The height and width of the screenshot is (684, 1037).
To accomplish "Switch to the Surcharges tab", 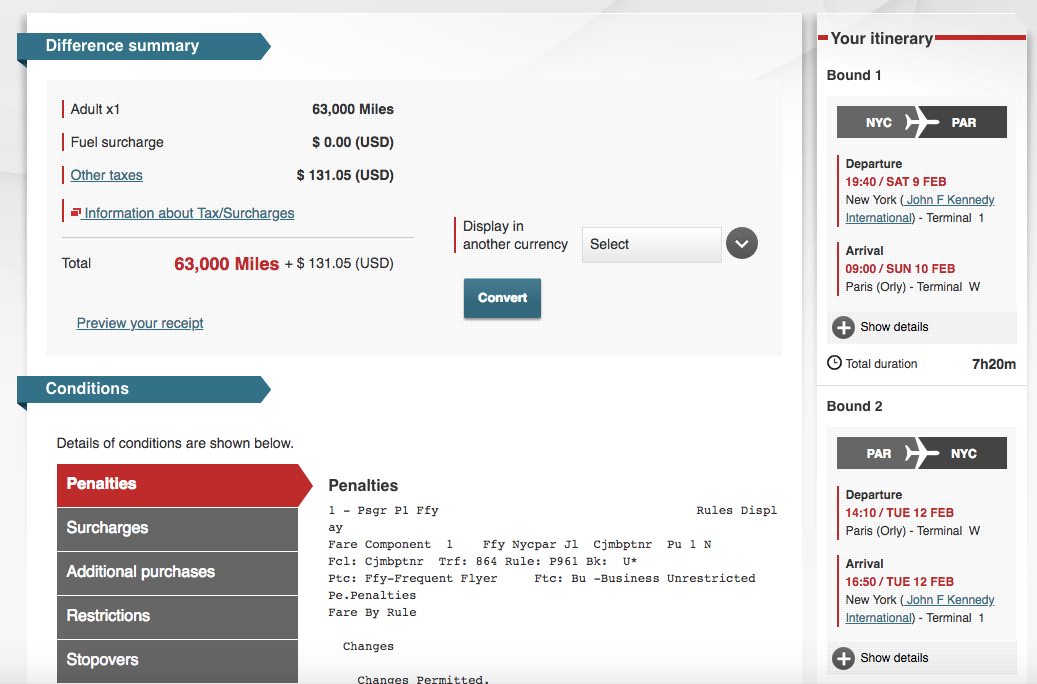I will click(x=177, y=528).
